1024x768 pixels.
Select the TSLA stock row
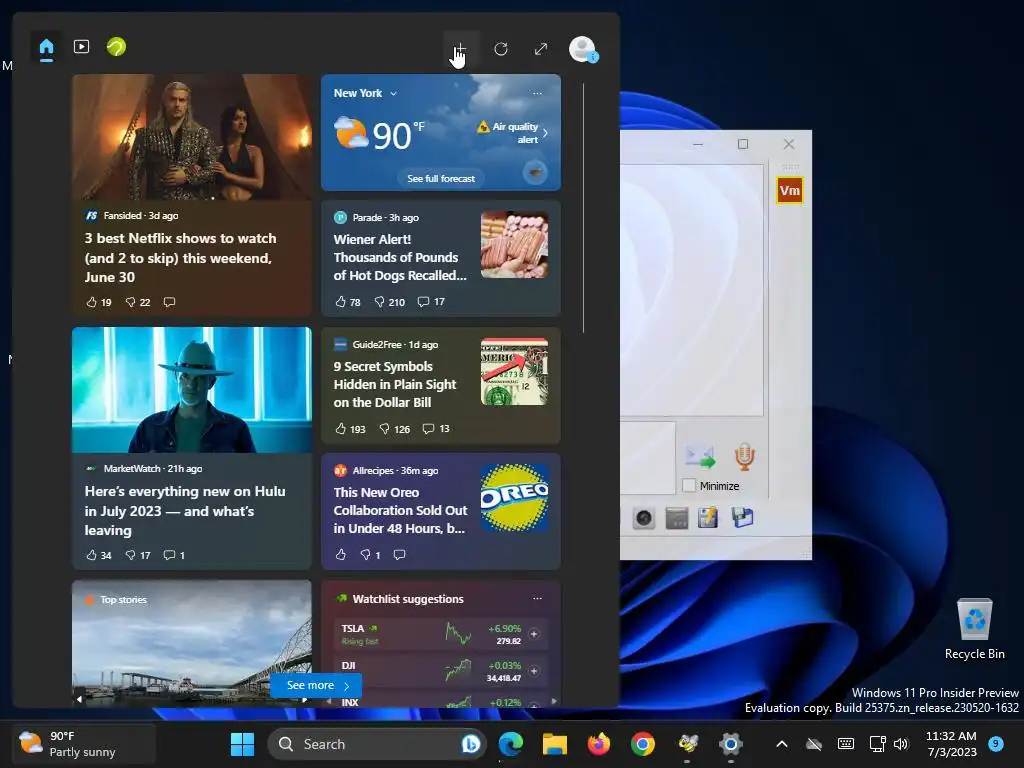pyautogui.click(x=439, y=634)
